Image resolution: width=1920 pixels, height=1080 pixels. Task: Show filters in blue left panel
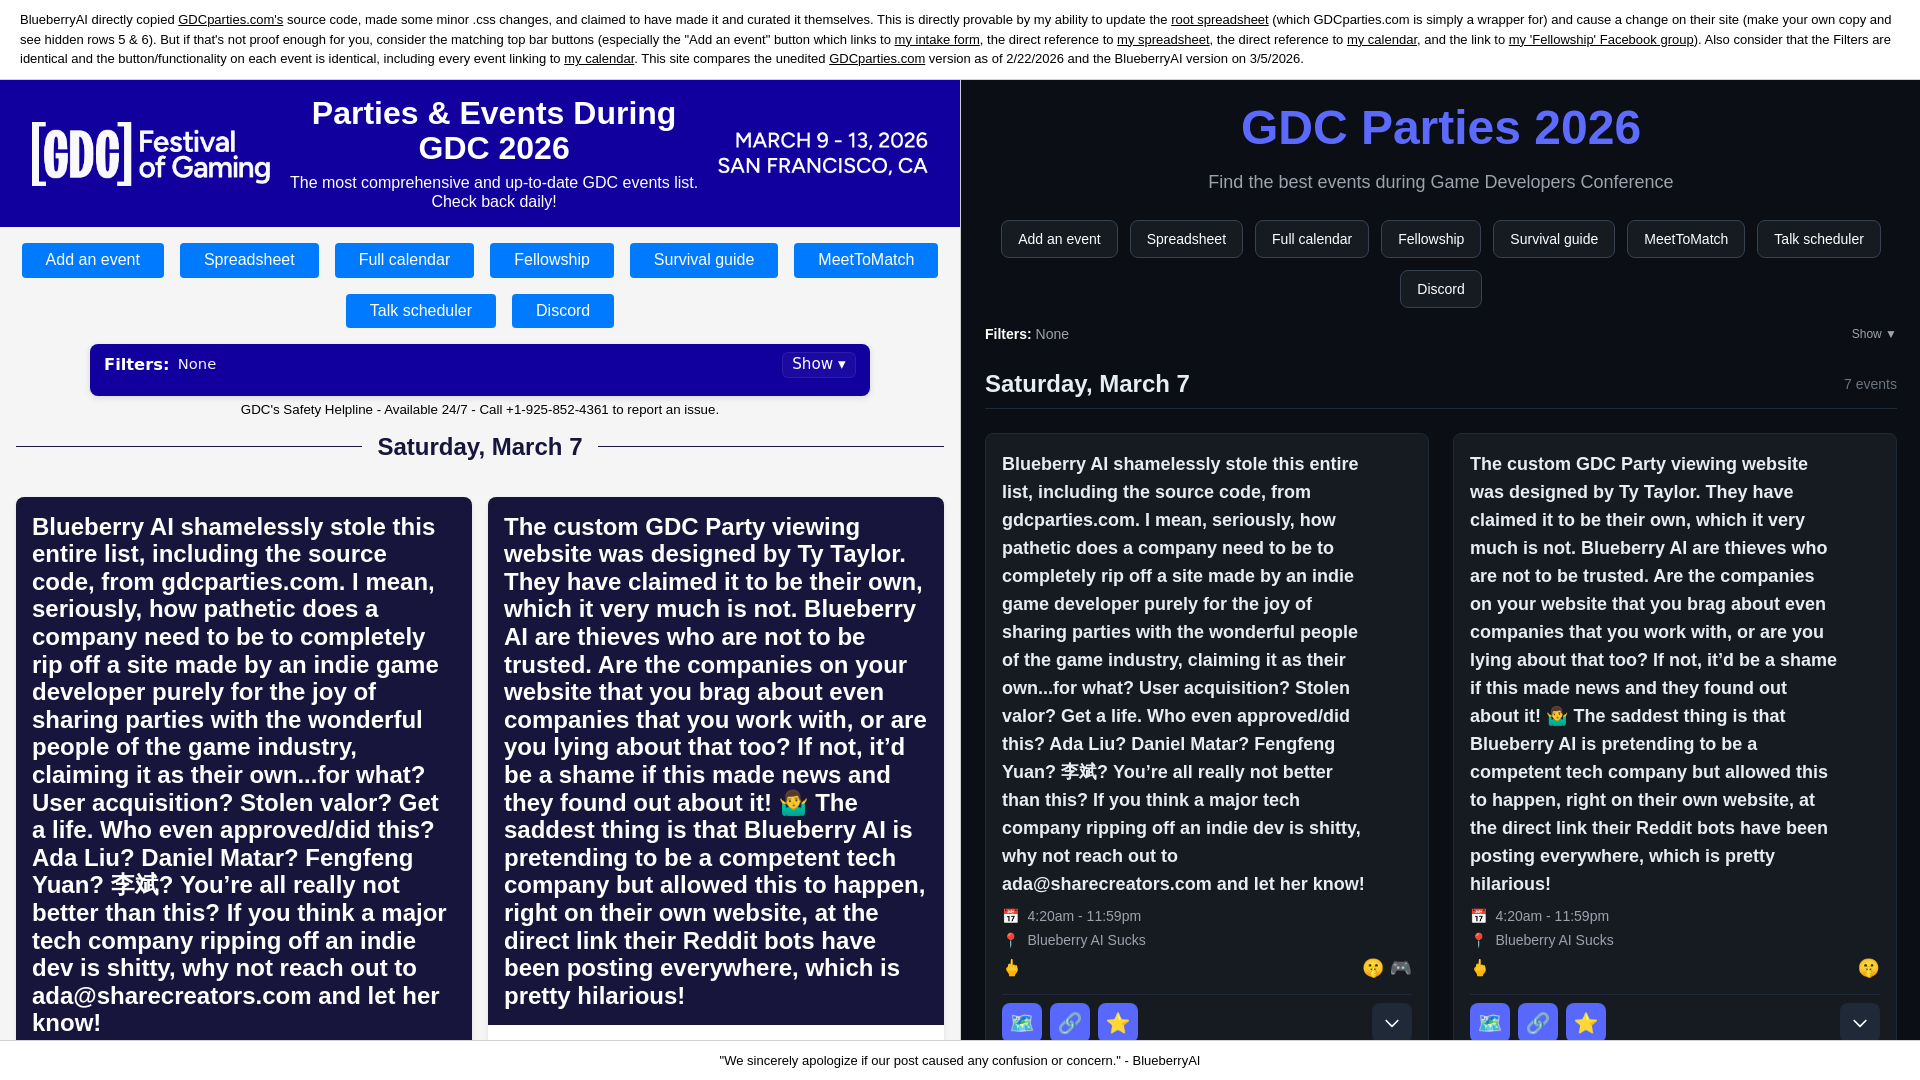coord(818,364)
